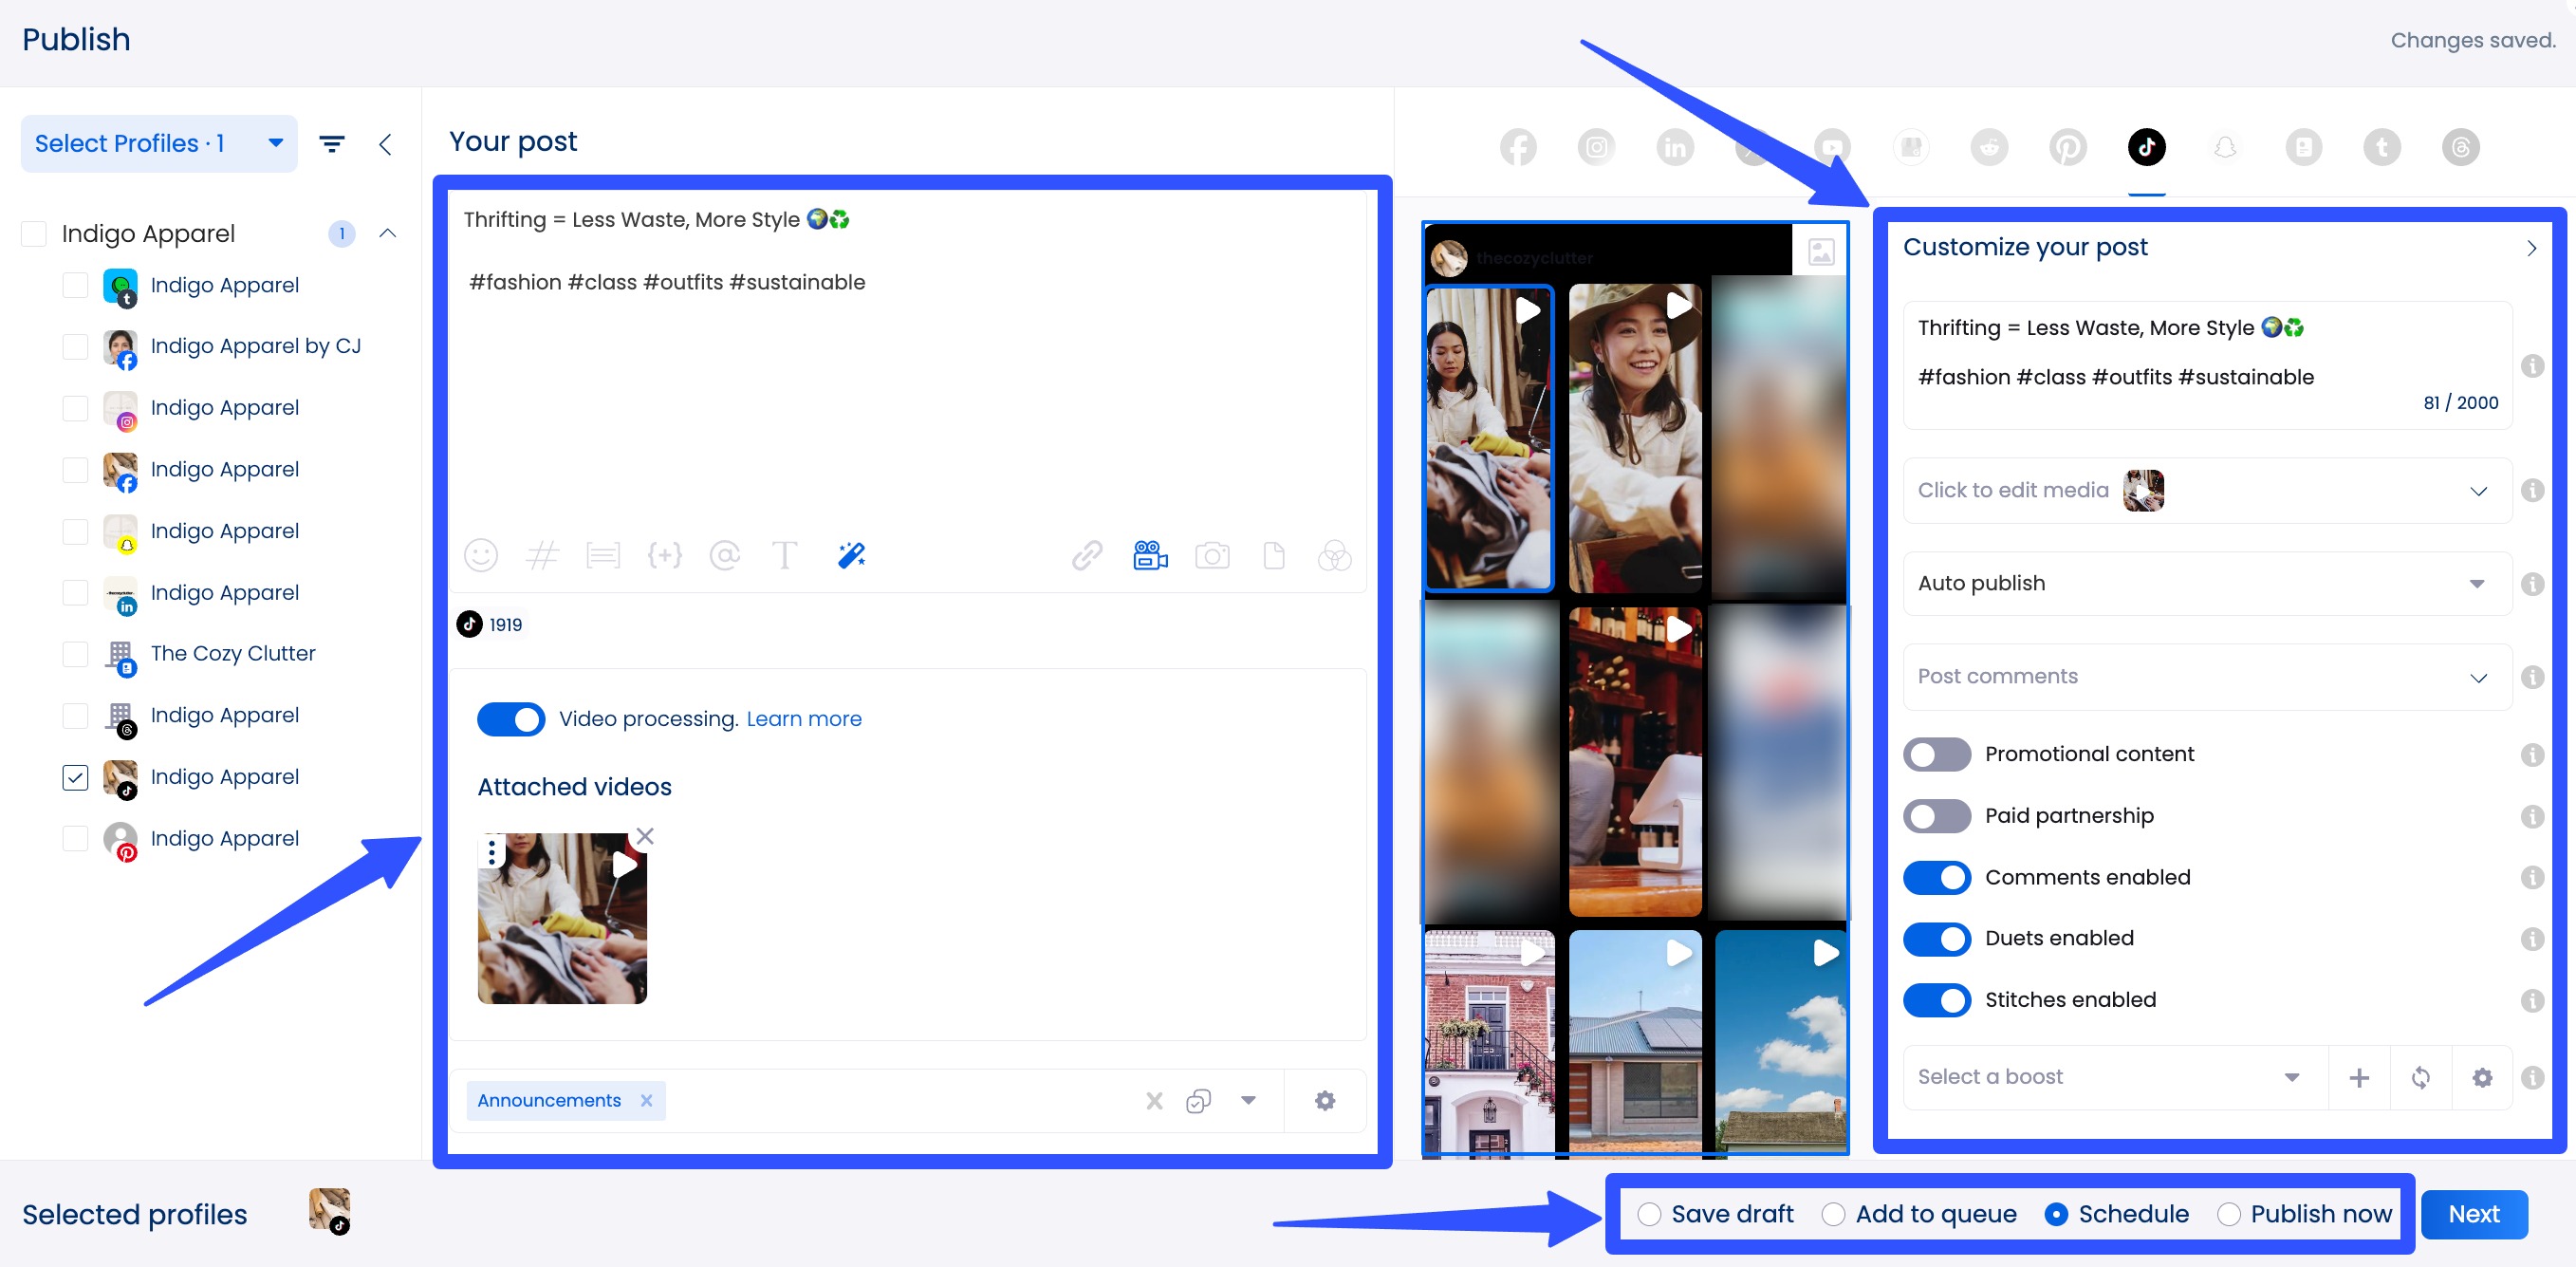This screenshot has height=1267, width=2576.
Task: Click the Next button
Action: point(2473,1214)
